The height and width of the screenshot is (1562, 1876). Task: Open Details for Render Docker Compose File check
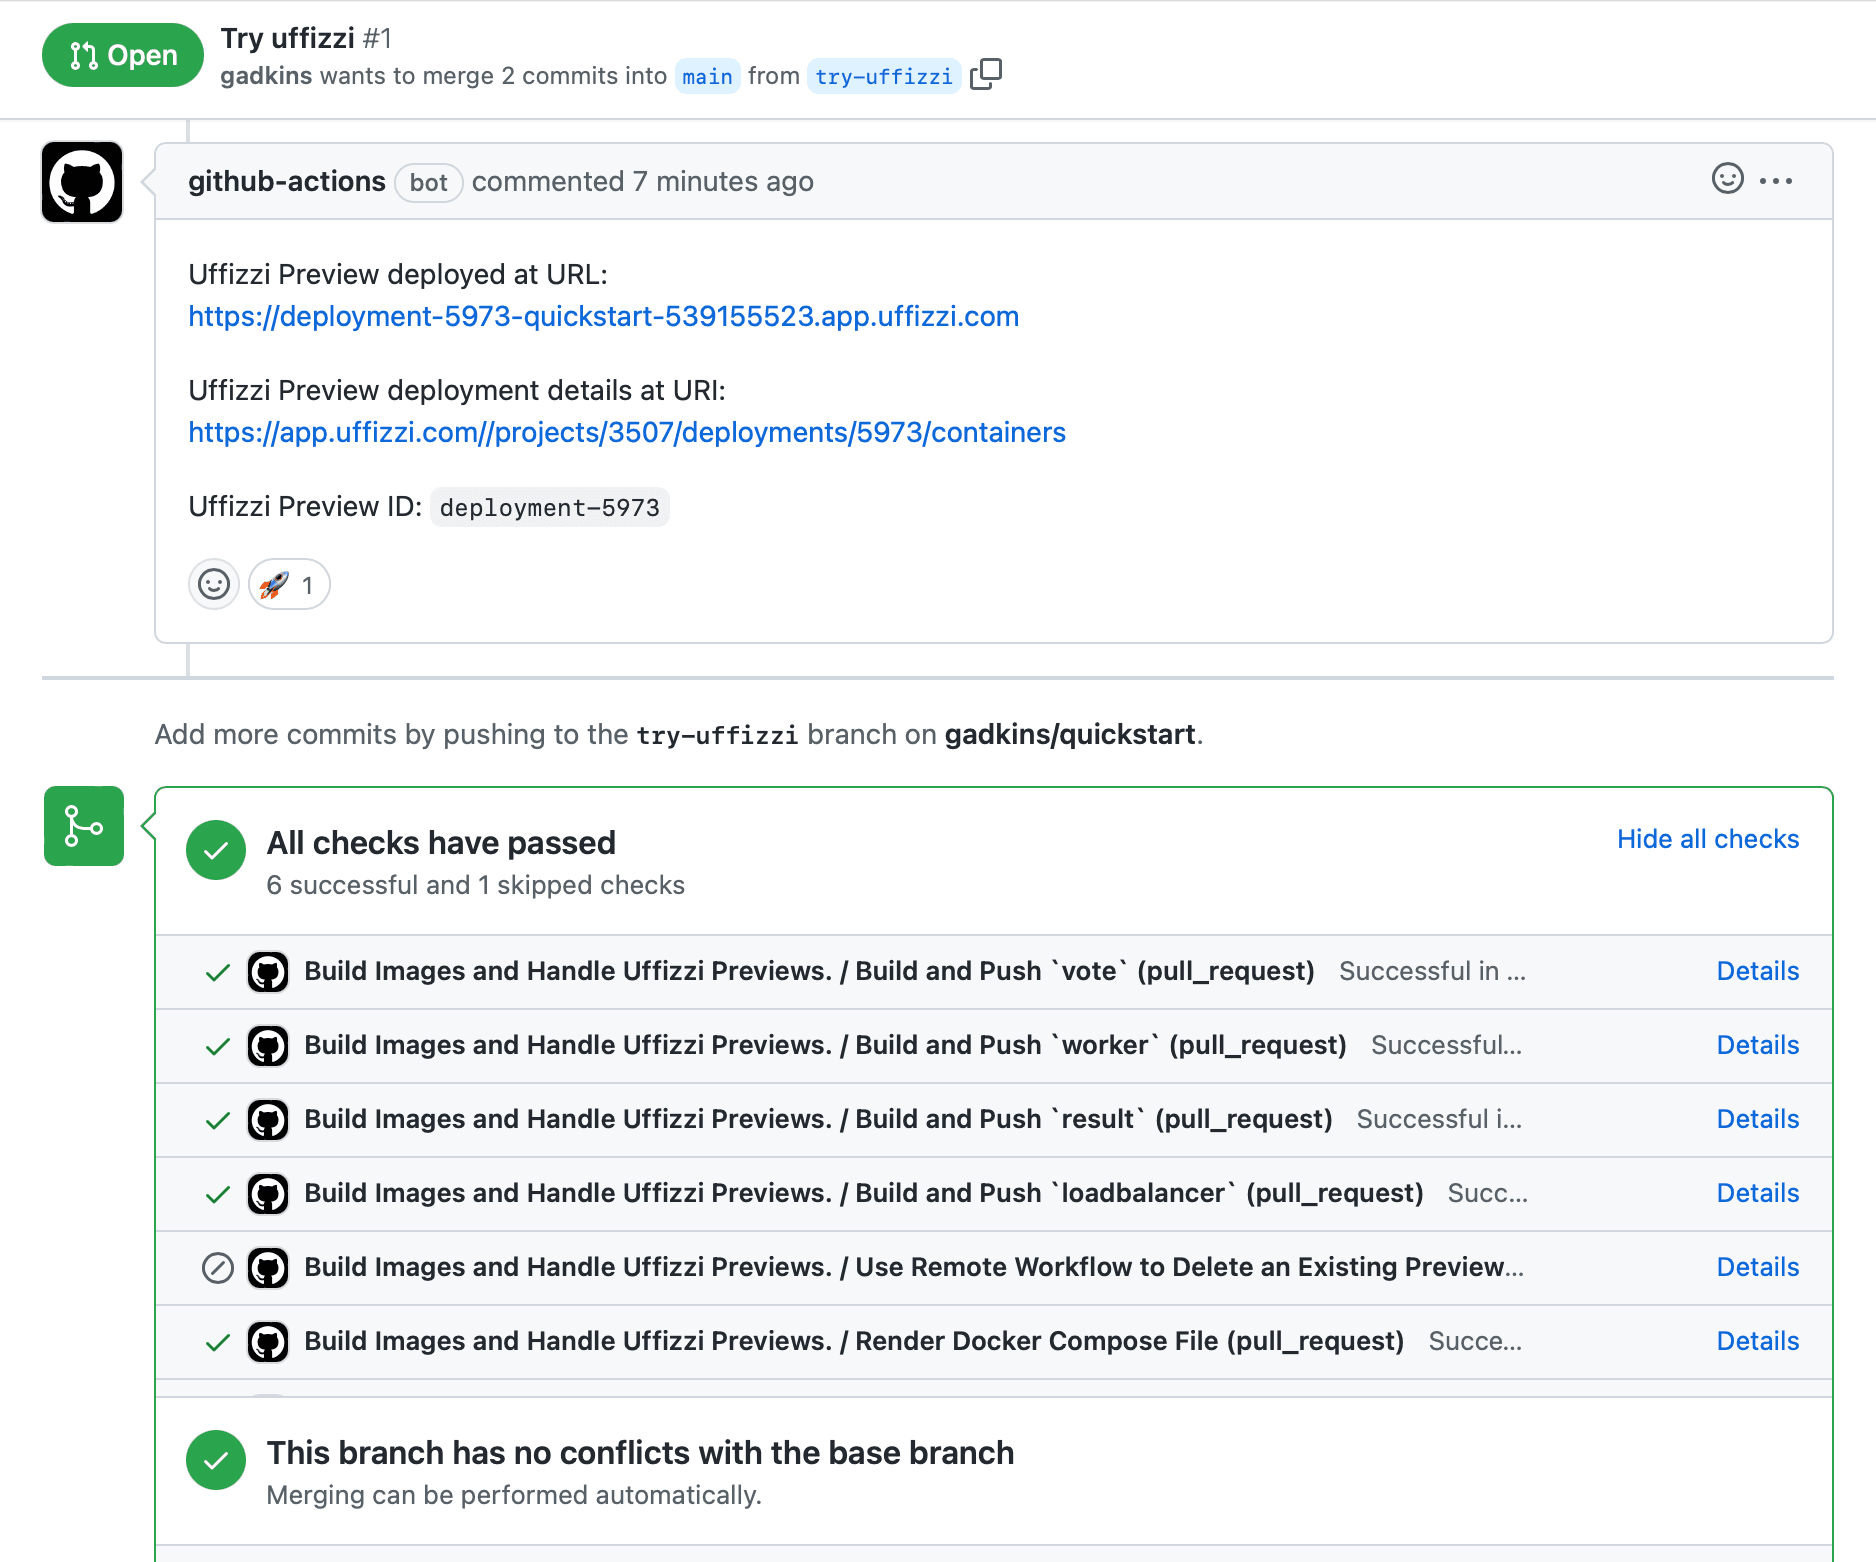coord(1757,1341)
